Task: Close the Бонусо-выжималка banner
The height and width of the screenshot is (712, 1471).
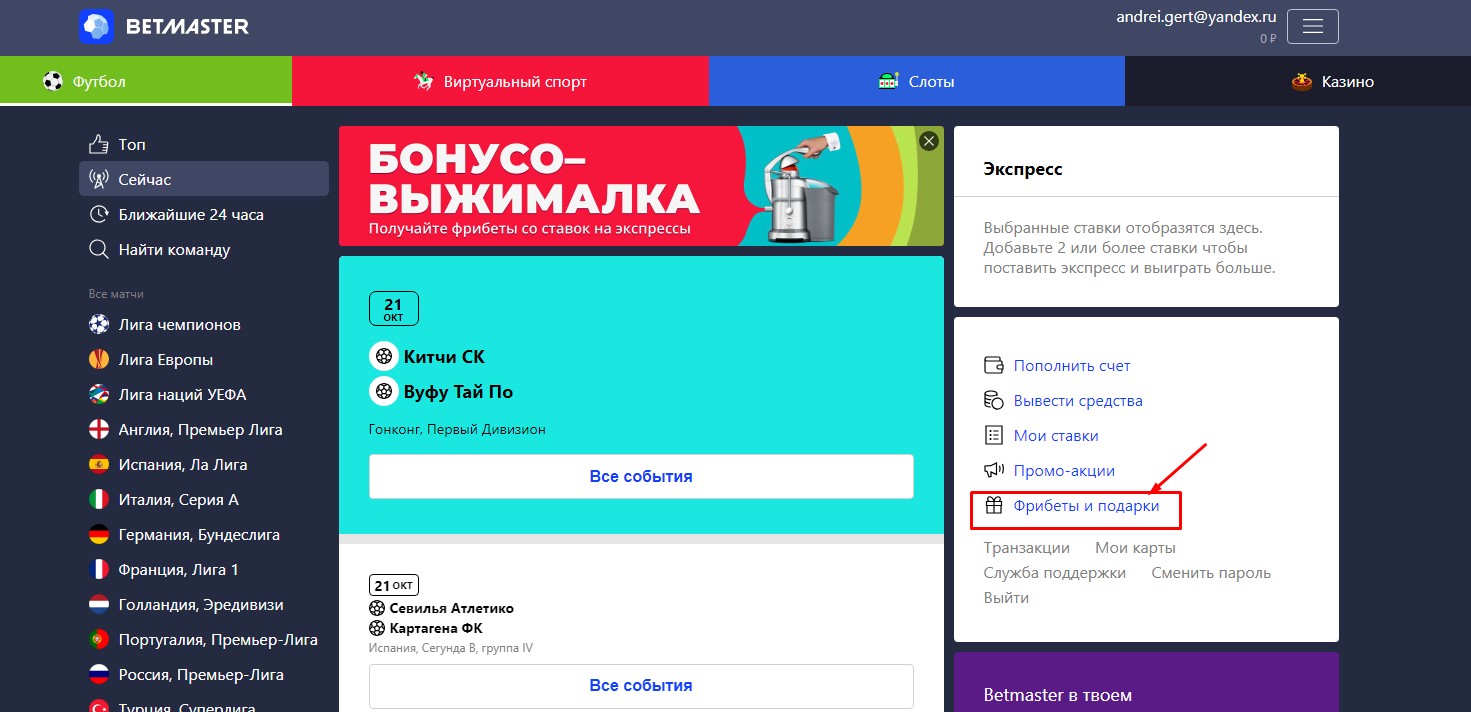Action: pyautogui.click(x=929, y=141)
